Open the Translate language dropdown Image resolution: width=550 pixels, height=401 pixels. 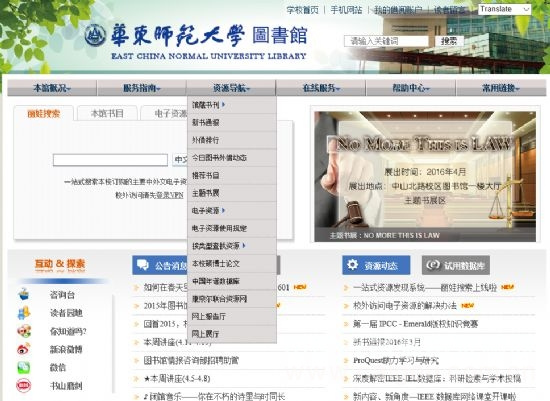(504, 9)
